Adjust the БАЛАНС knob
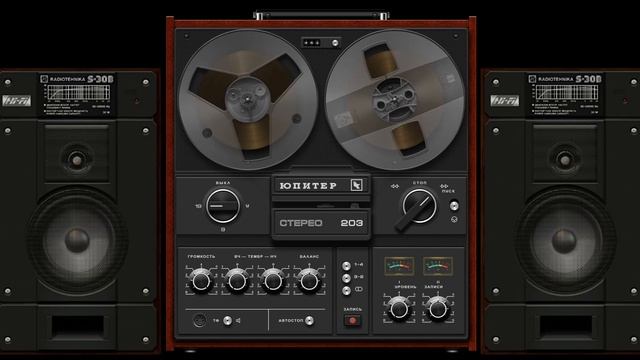 coord(309,281)
